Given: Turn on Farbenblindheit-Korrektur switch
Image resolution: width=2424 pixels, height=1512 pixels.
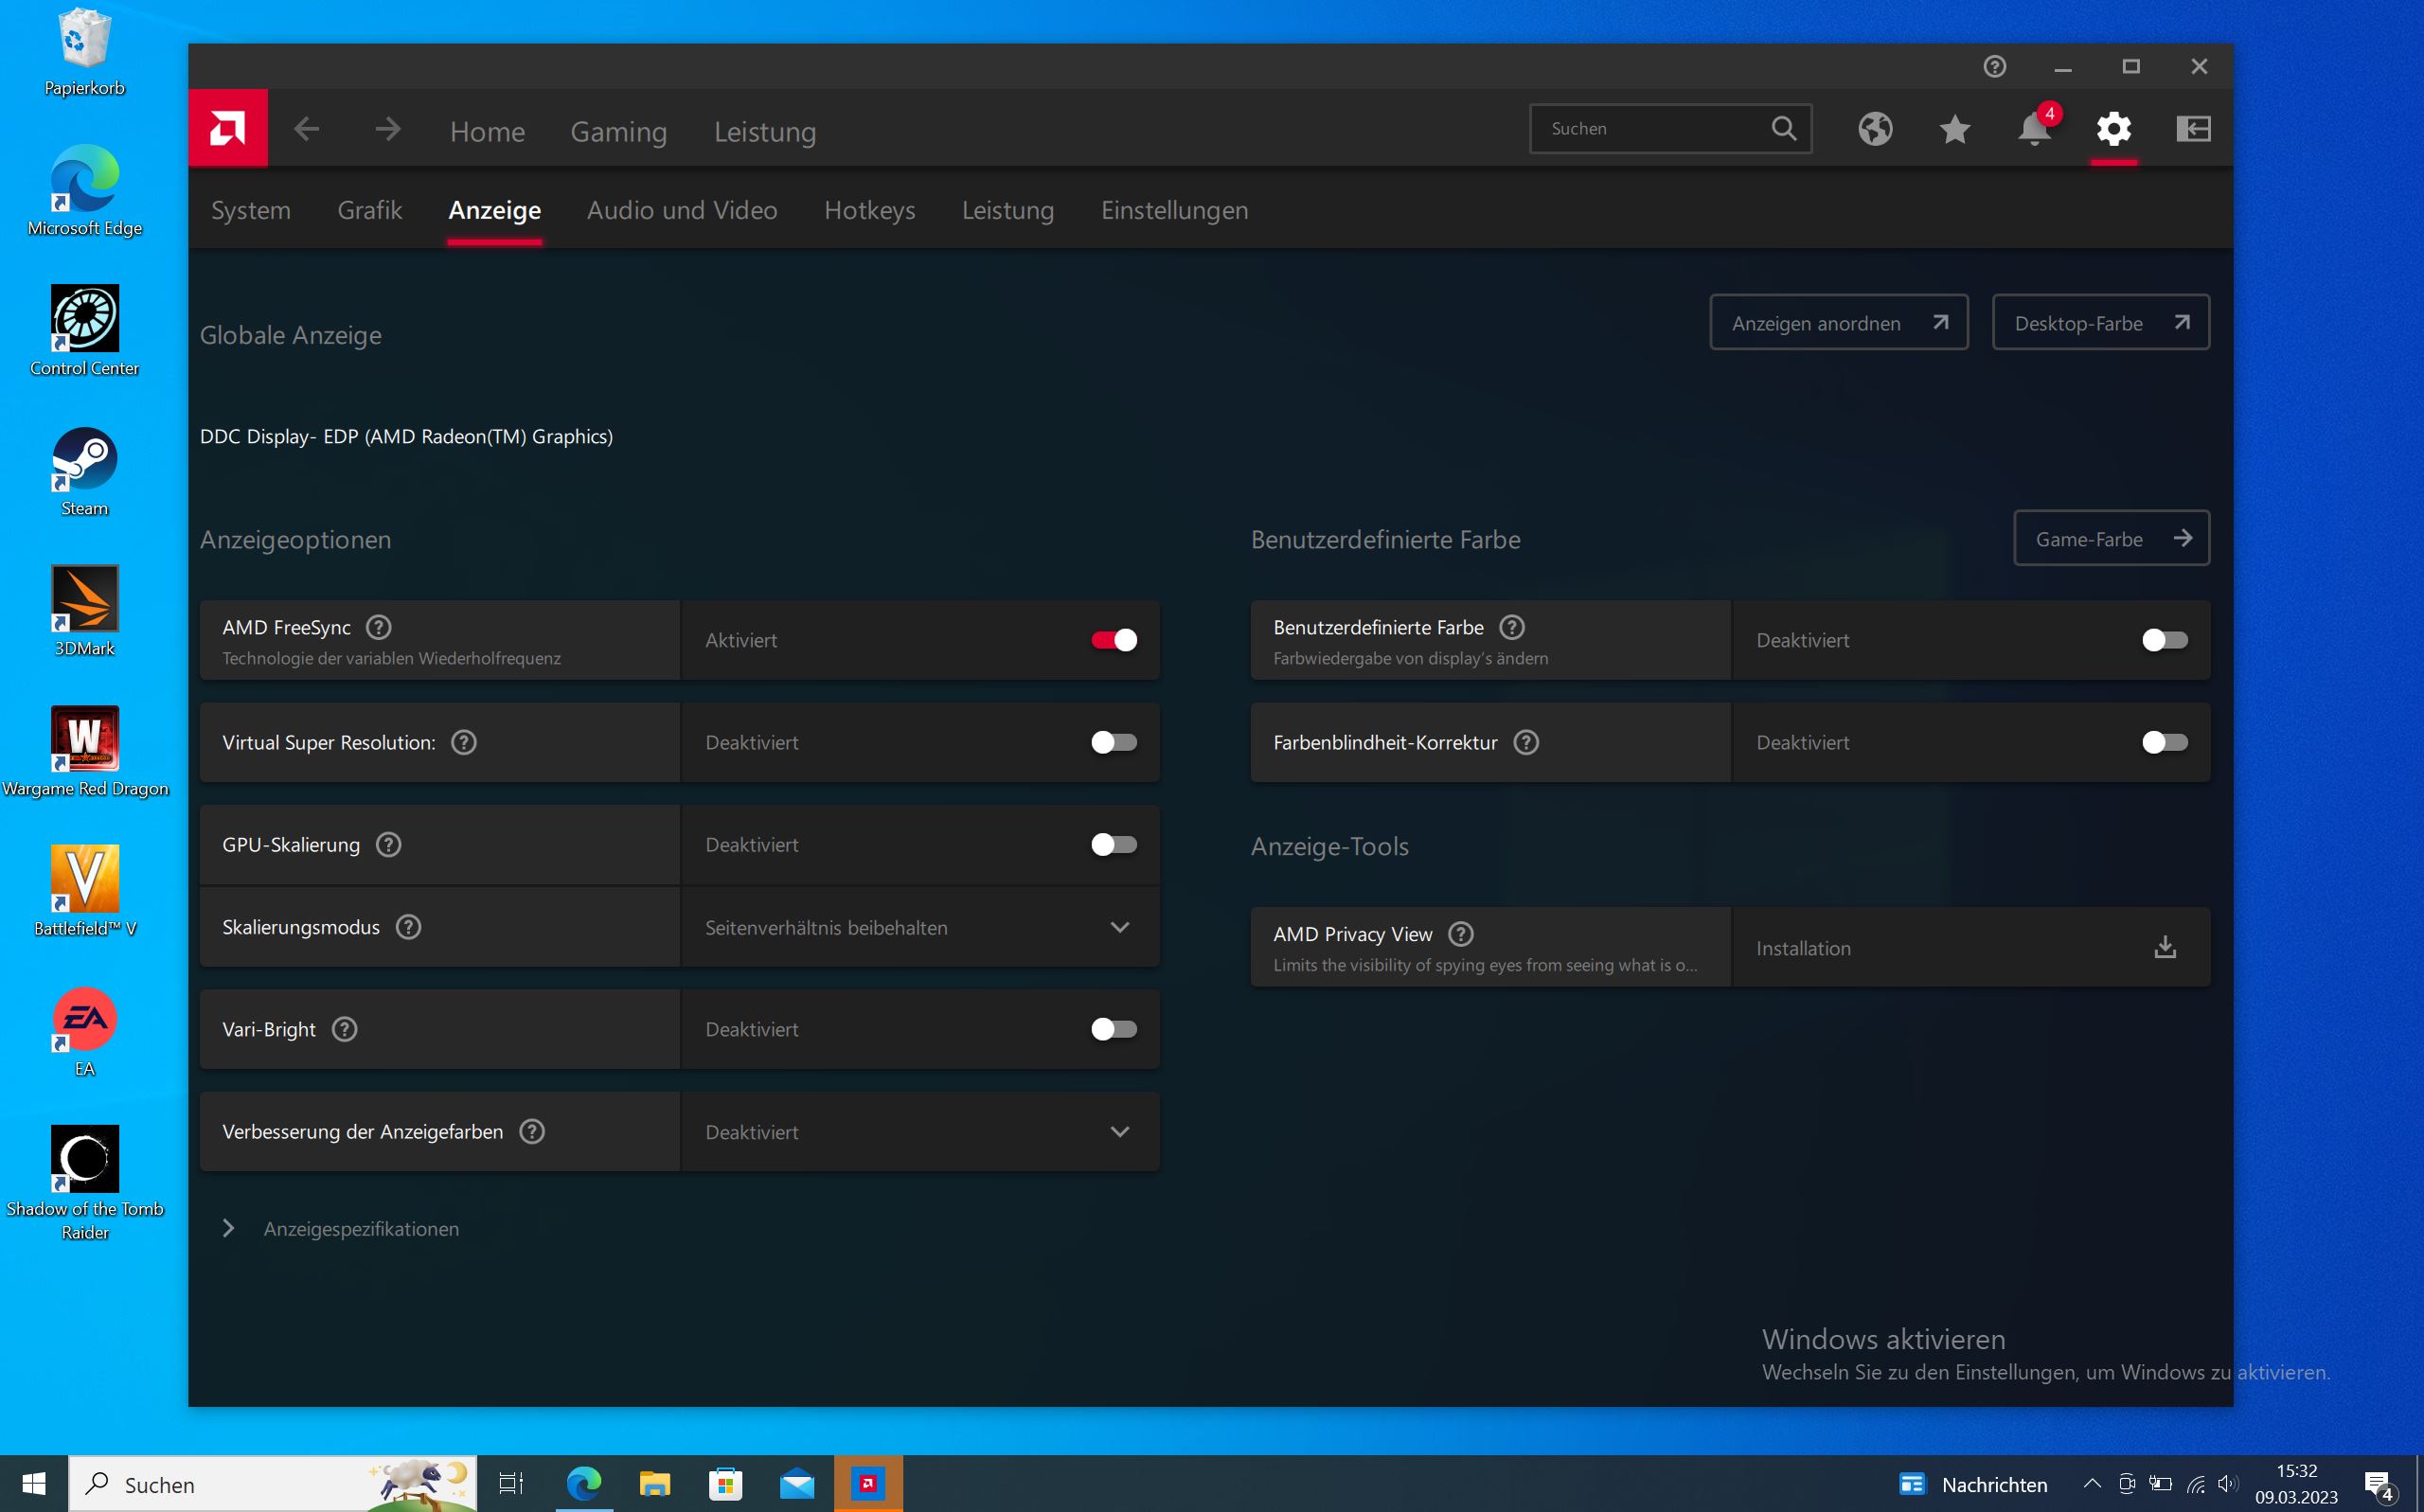Looking at the screenshot, I should (2164, 742).
